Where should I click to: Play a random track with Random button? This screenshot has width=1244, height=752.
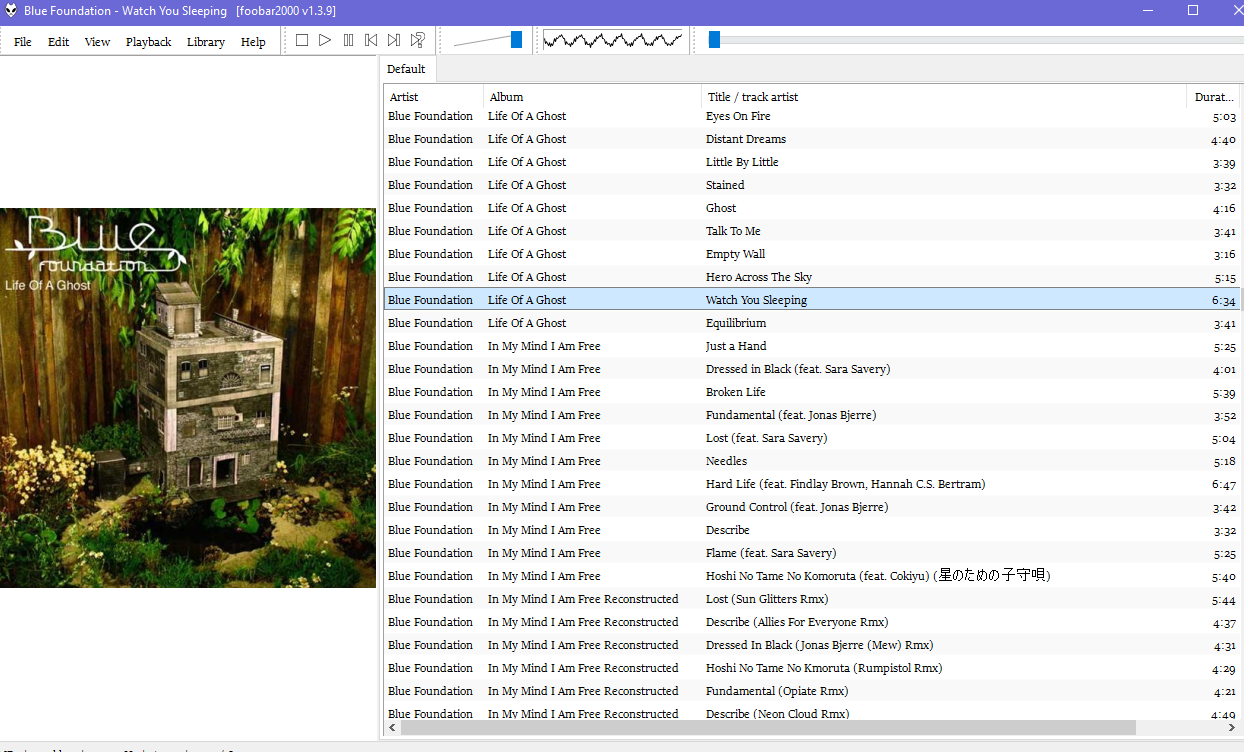click(x=418, y=40)
